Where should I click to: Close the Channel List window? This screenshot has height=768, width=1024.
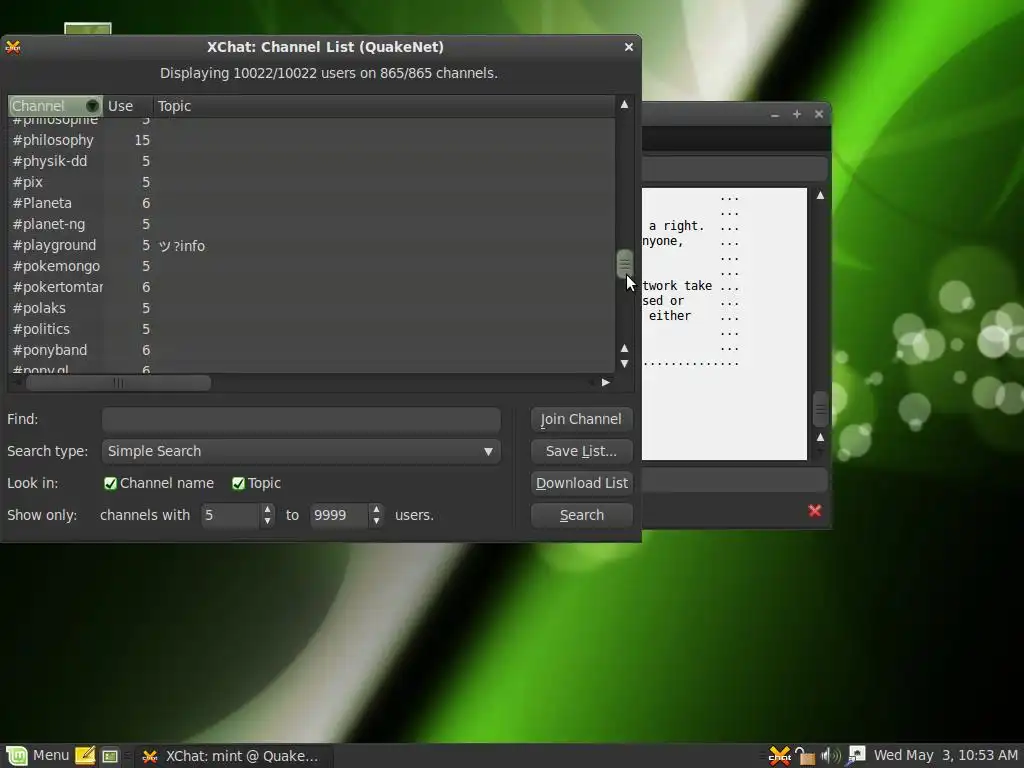coord(628,47)
